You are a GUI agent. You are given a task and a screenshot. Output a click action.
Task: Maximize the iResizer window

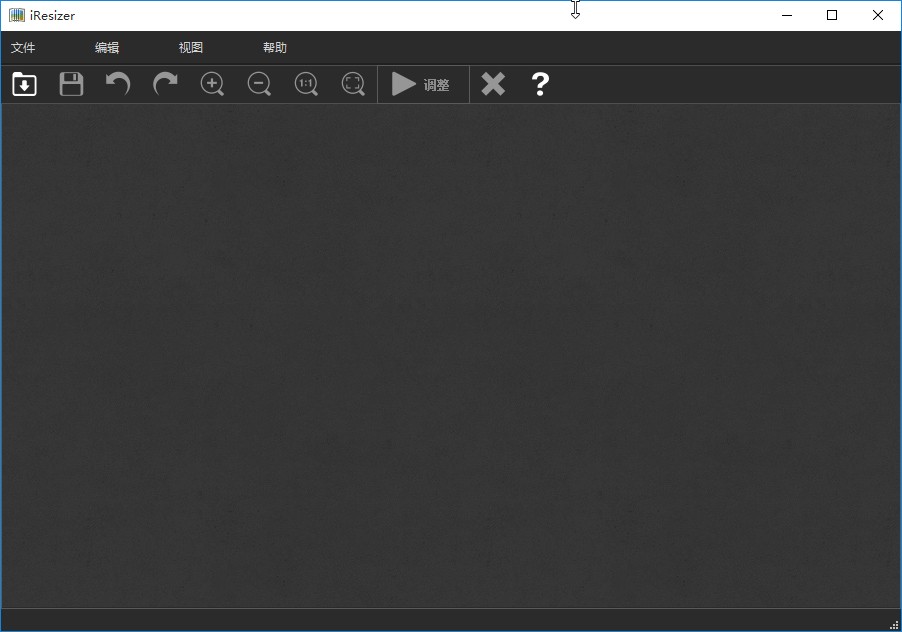(832, 16)
